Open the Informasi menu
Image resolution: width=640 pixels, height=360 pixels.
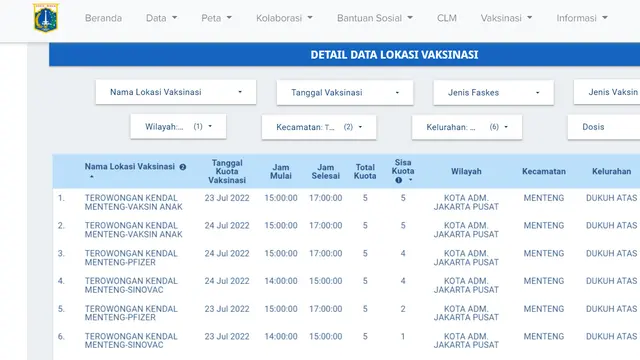582,18
